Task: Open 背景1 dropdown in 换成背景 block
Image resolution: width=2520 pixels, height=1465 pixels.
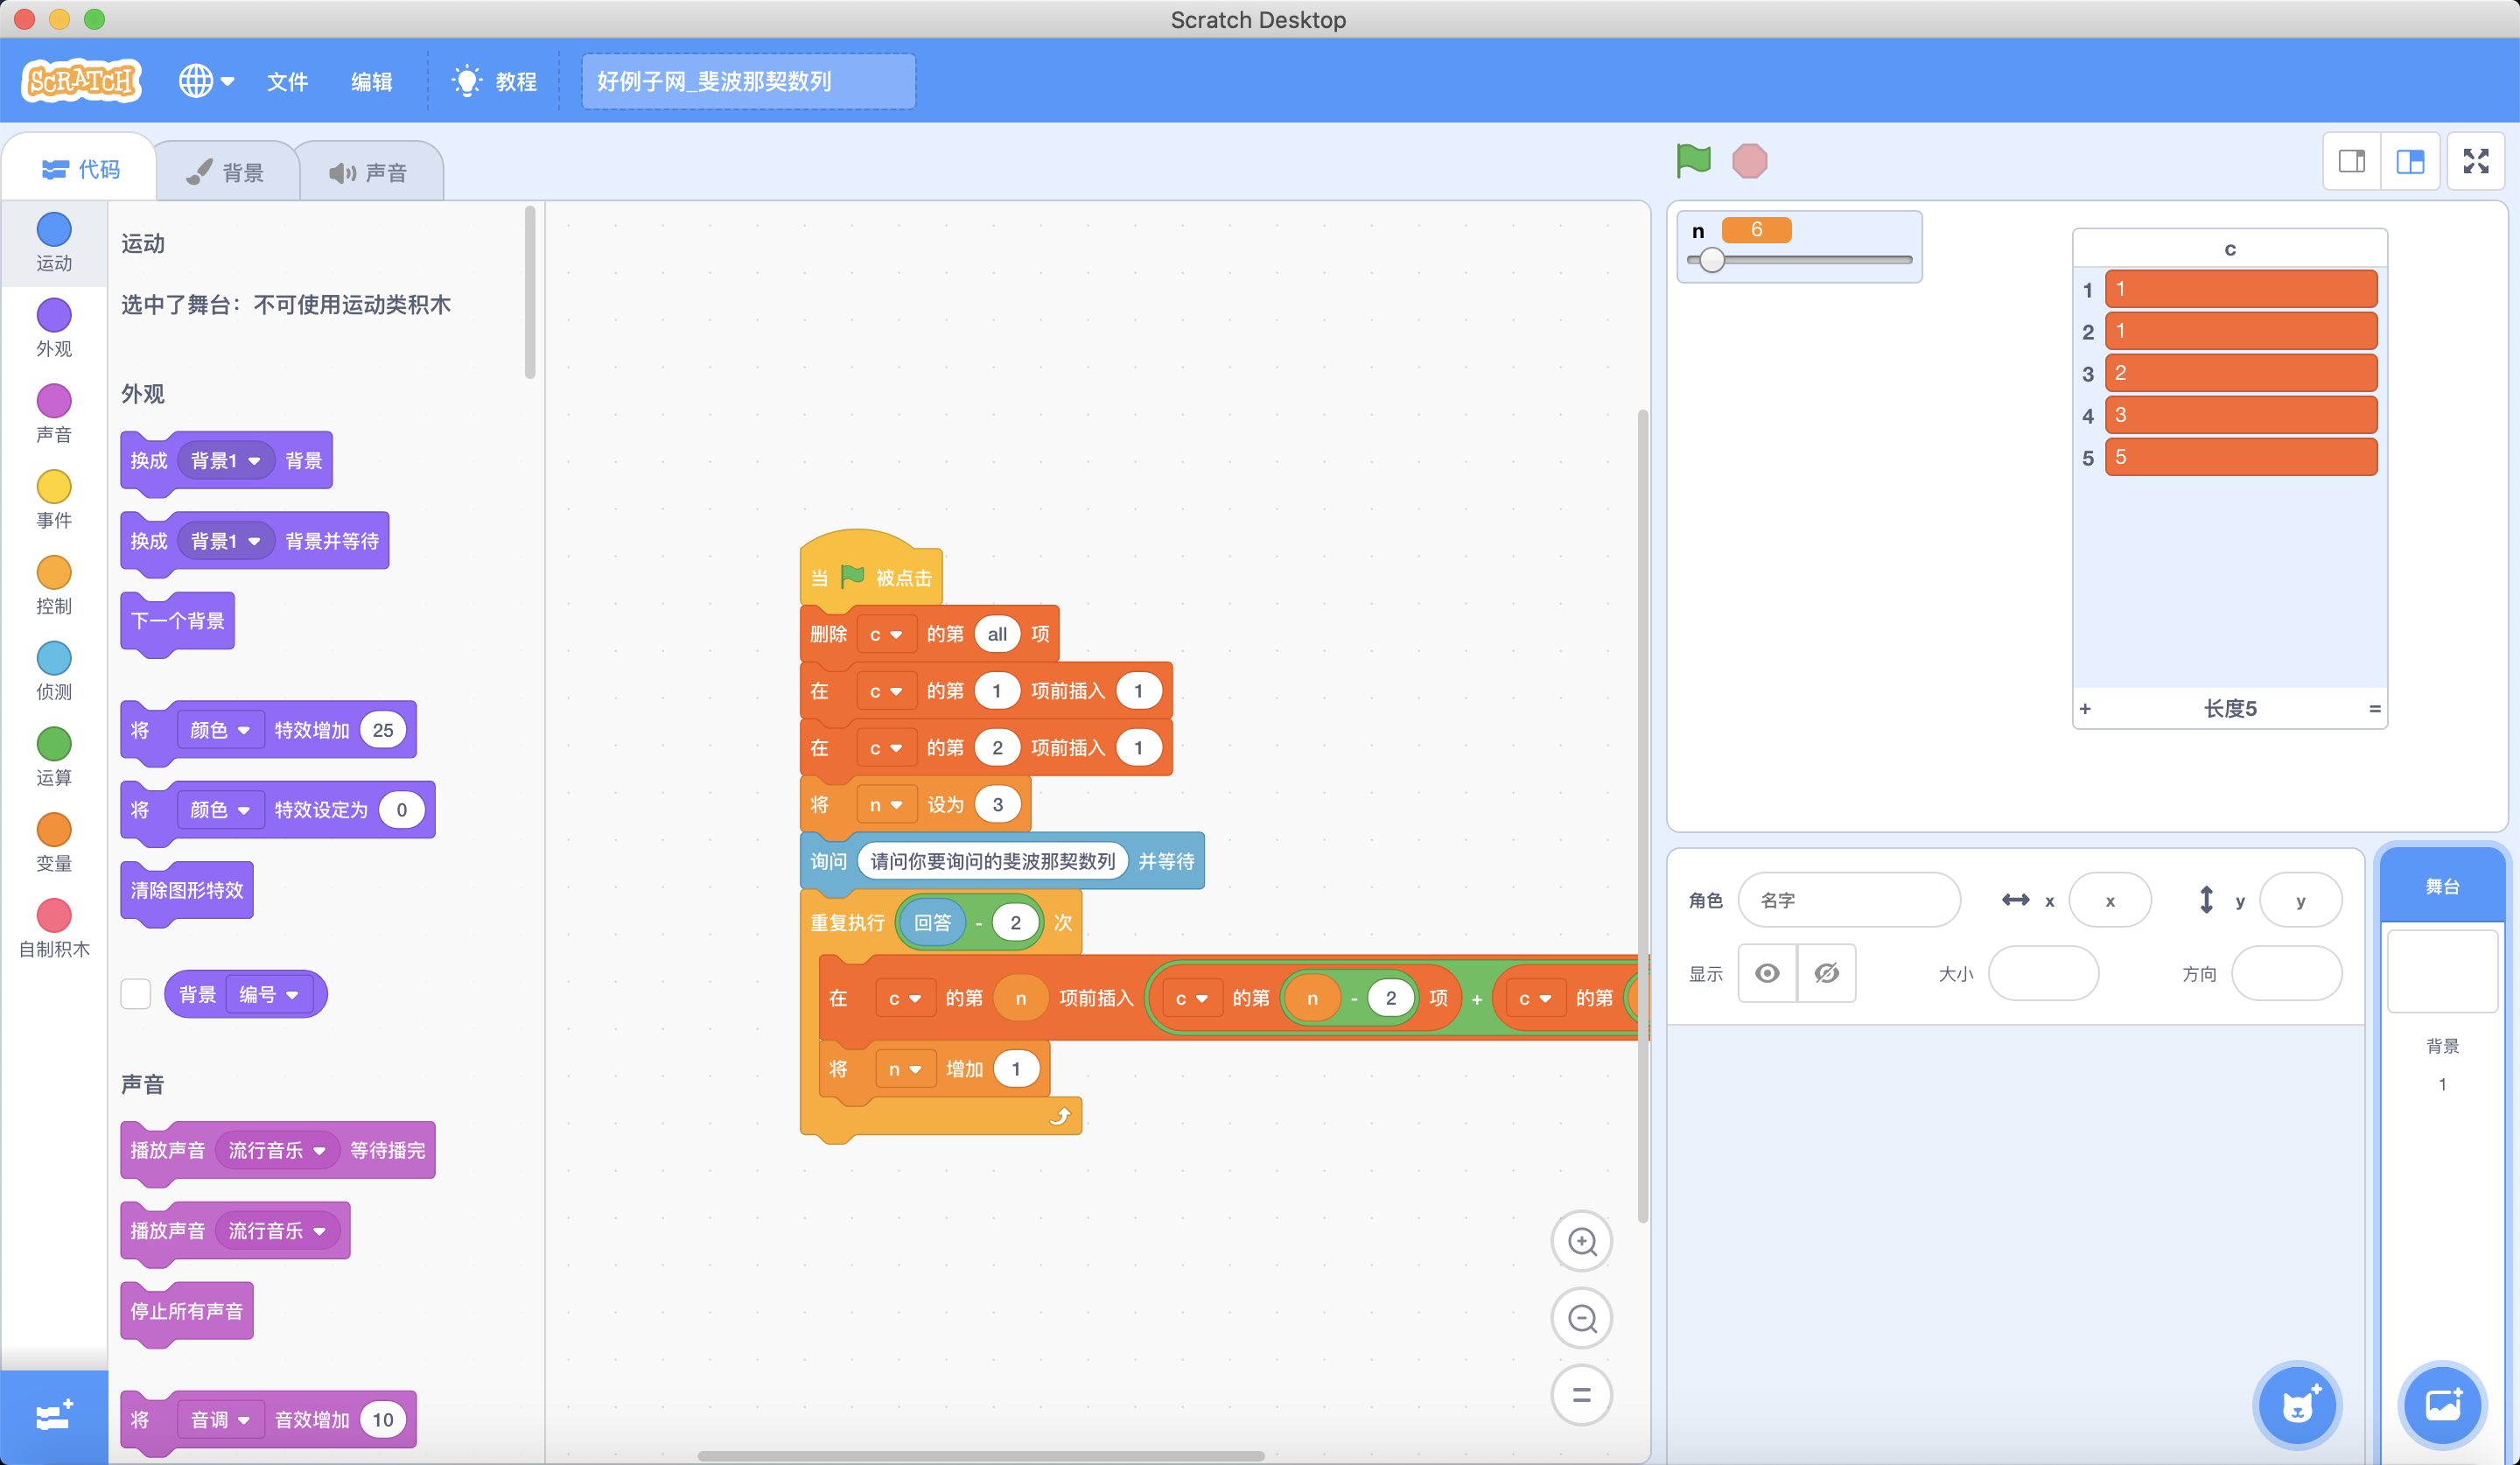Action: (226, 460)
